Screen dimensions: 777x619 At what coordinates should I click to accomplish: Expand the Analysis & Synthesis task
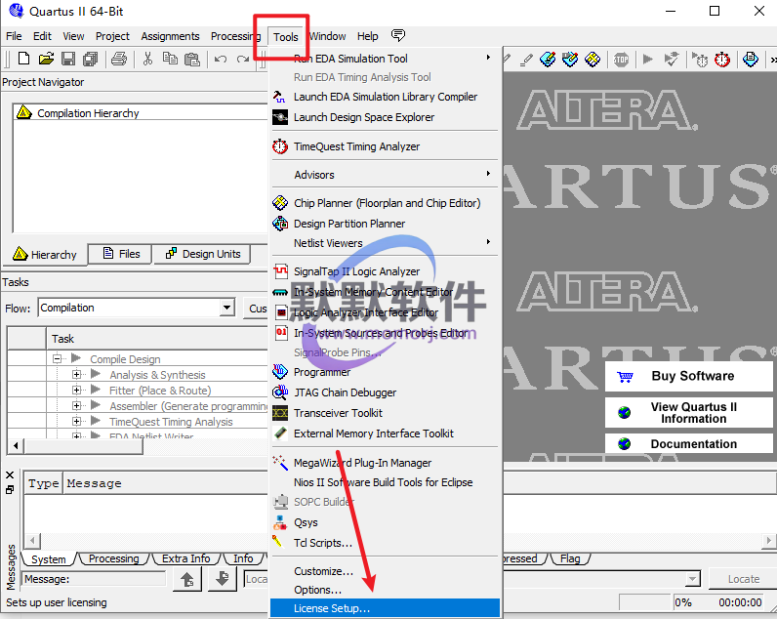[76, 374]
